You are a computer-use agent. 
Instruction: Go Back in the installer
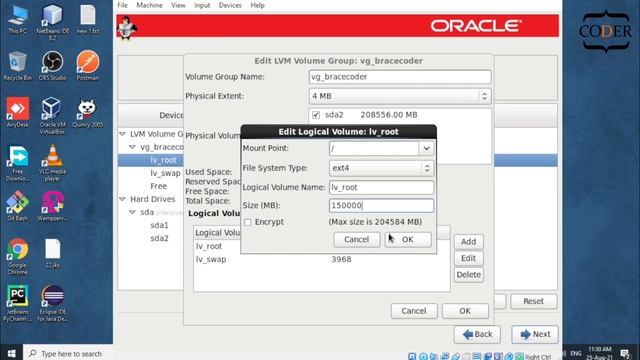tap(477, 334)
